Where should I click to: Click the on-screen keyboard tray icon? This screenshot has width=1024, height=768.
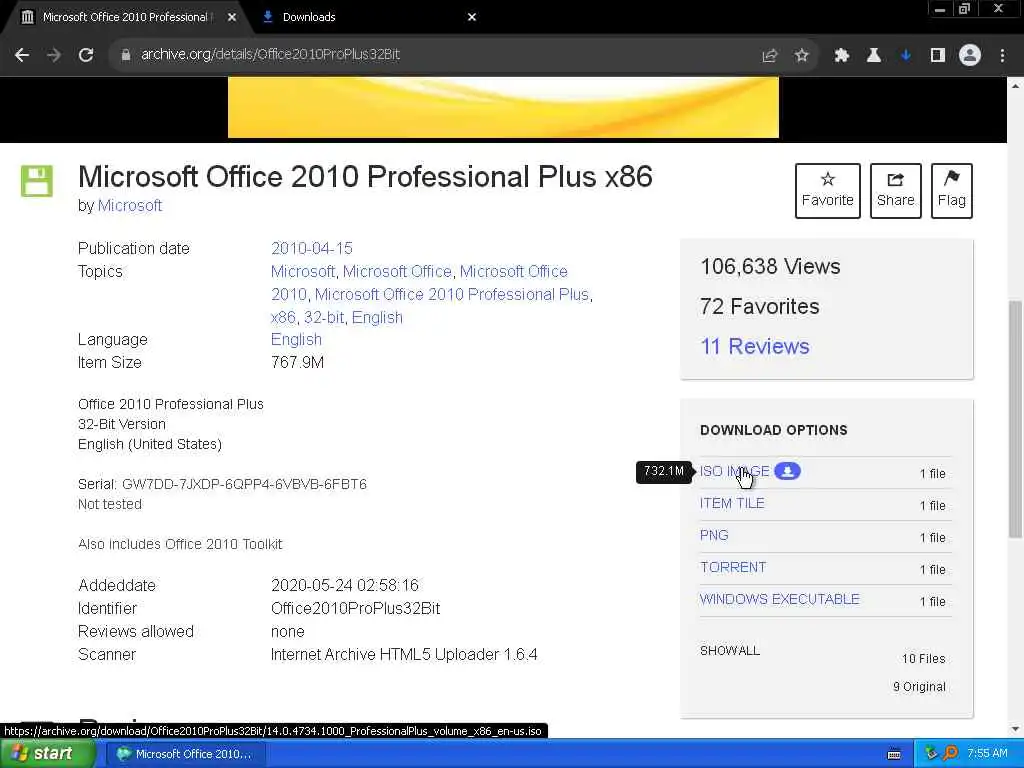click(x=894, y=754)
